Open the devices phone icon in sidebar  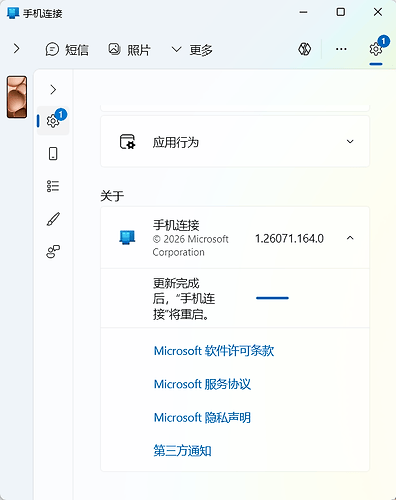[53, 154]
